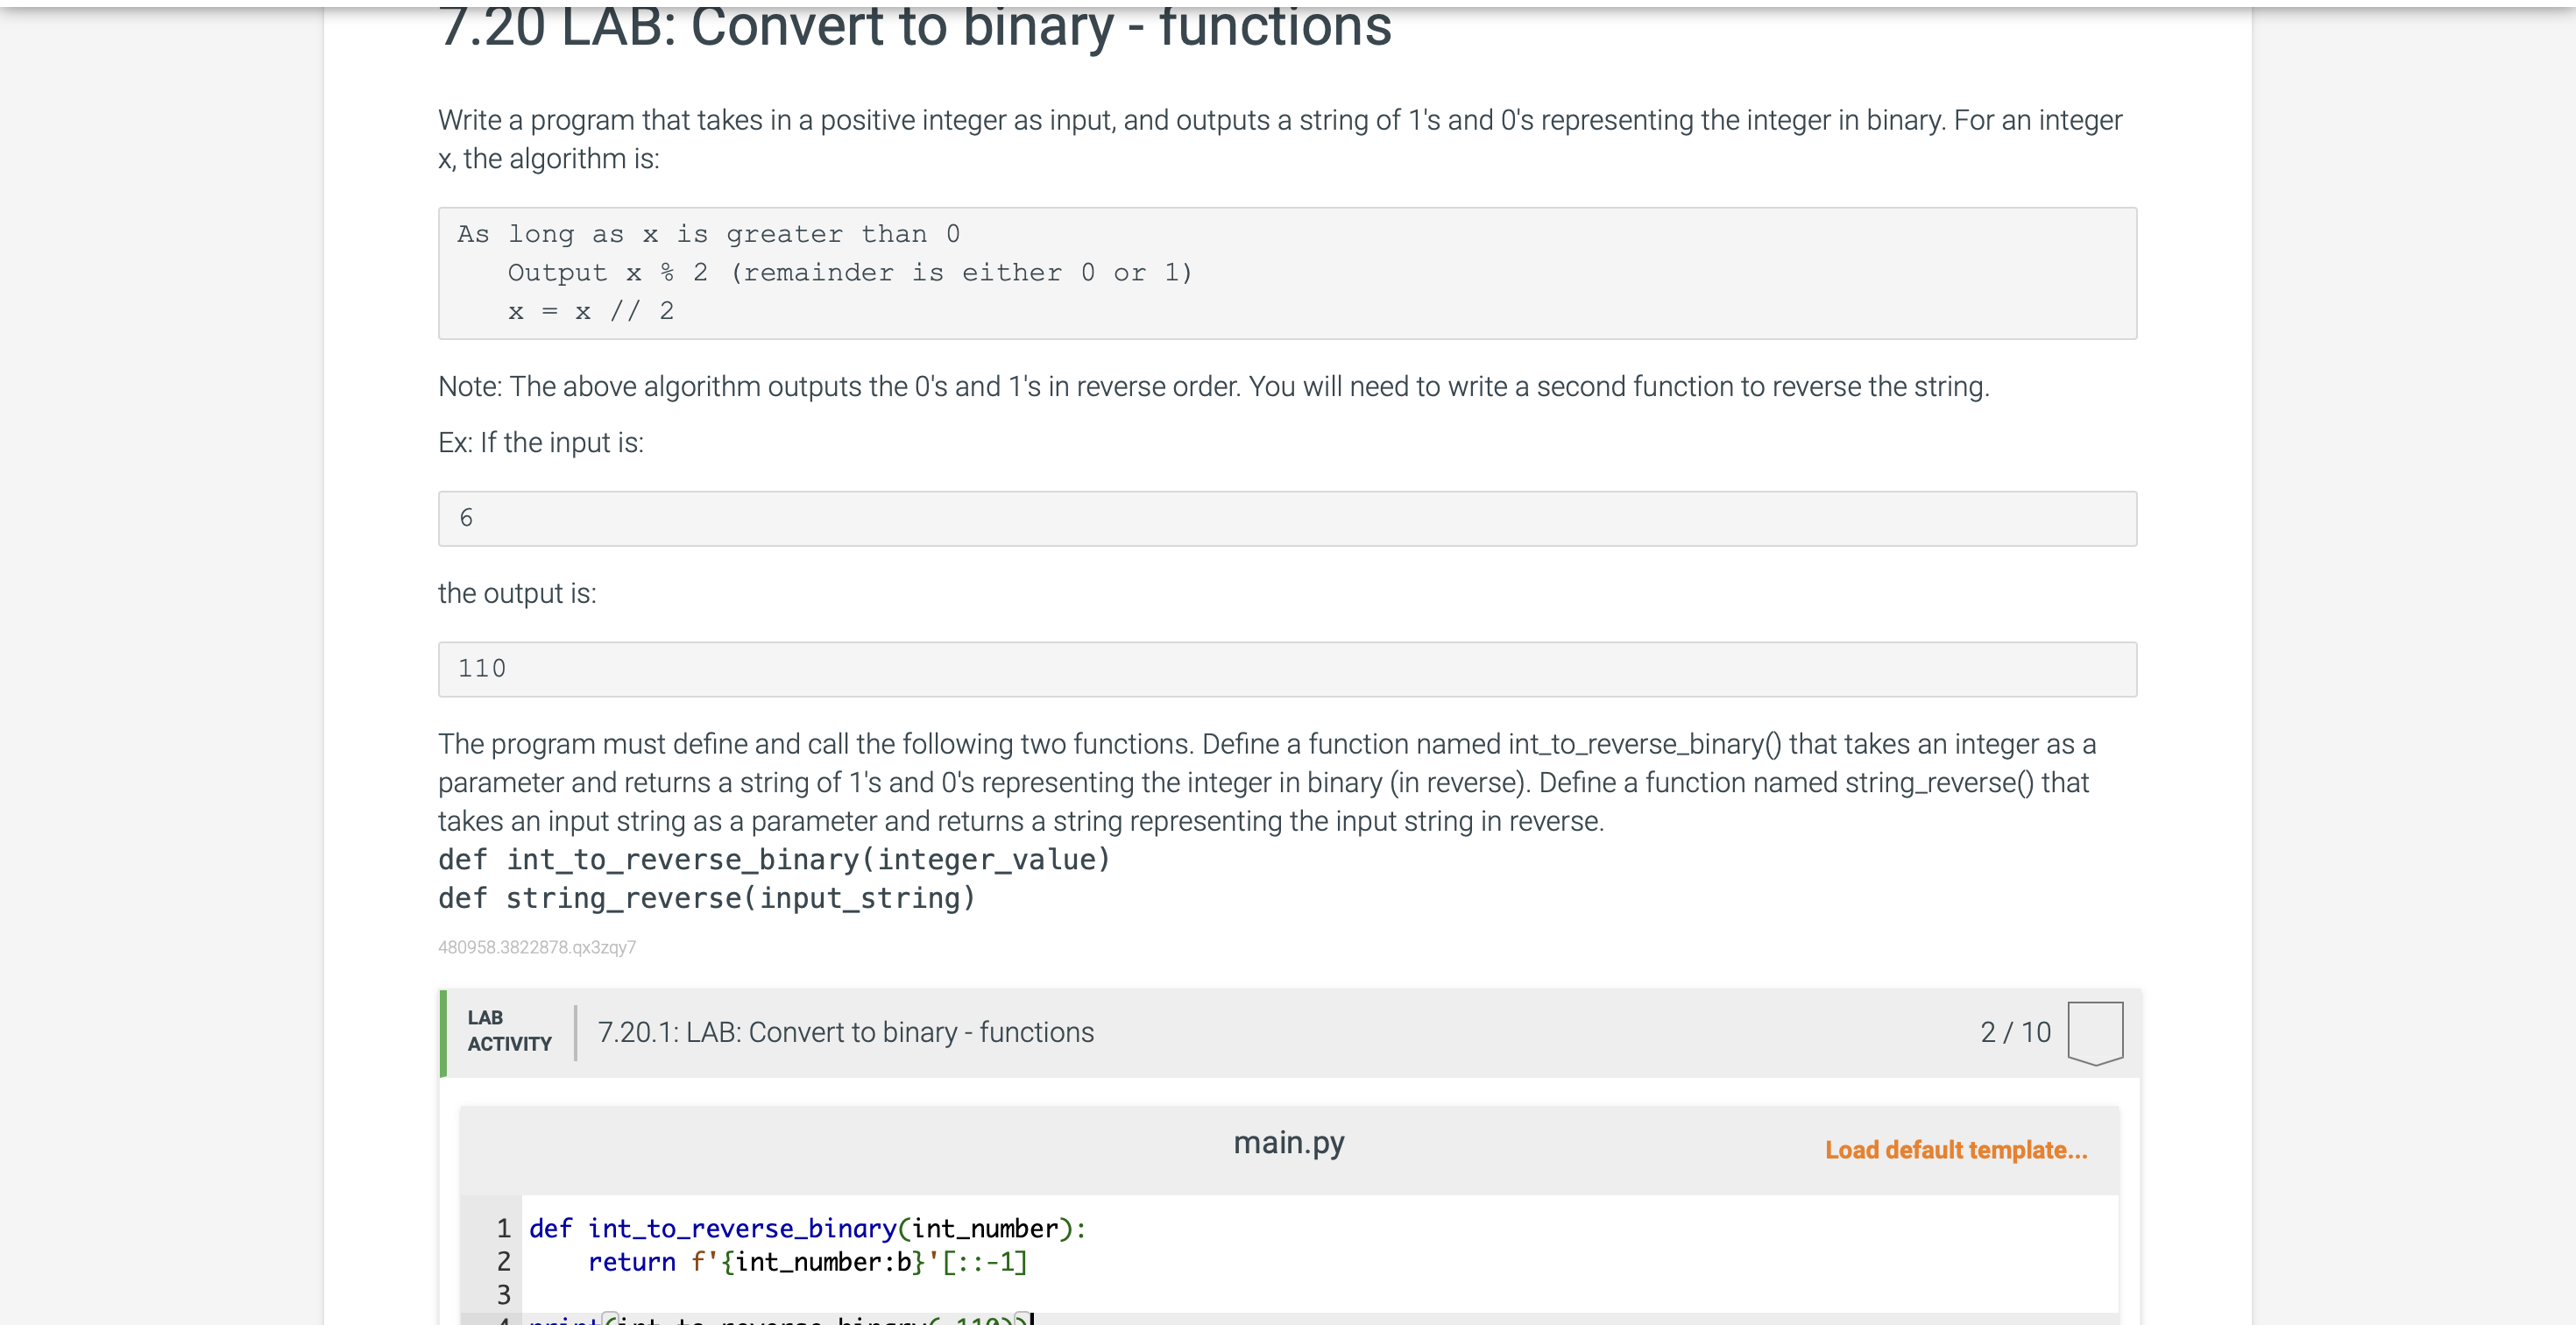Click the LAB ACTIVITY label

click(509, 1031)
